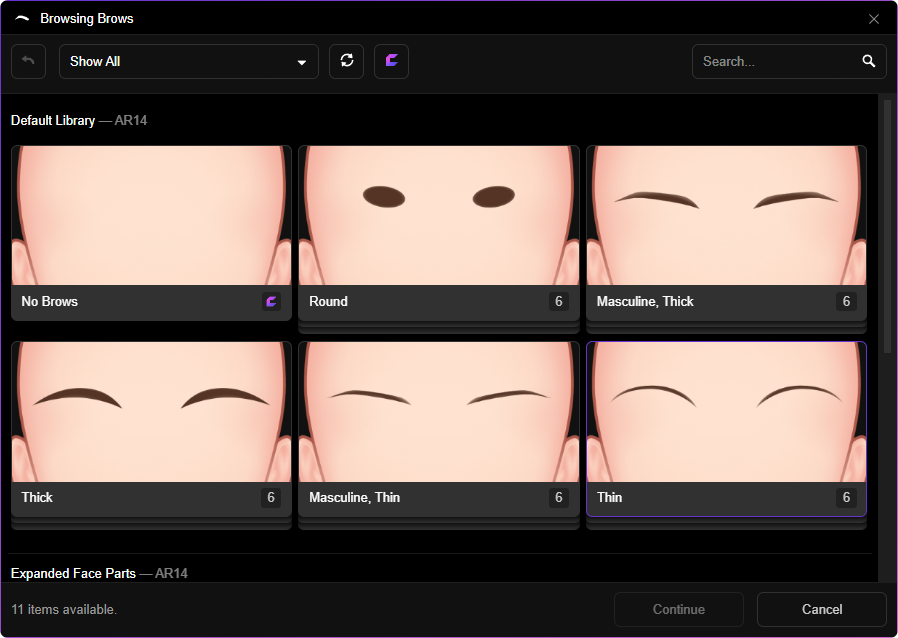Close the Browsing Brows dialog
The width and height of the screenshot is (898, 638).
(873, 19)
